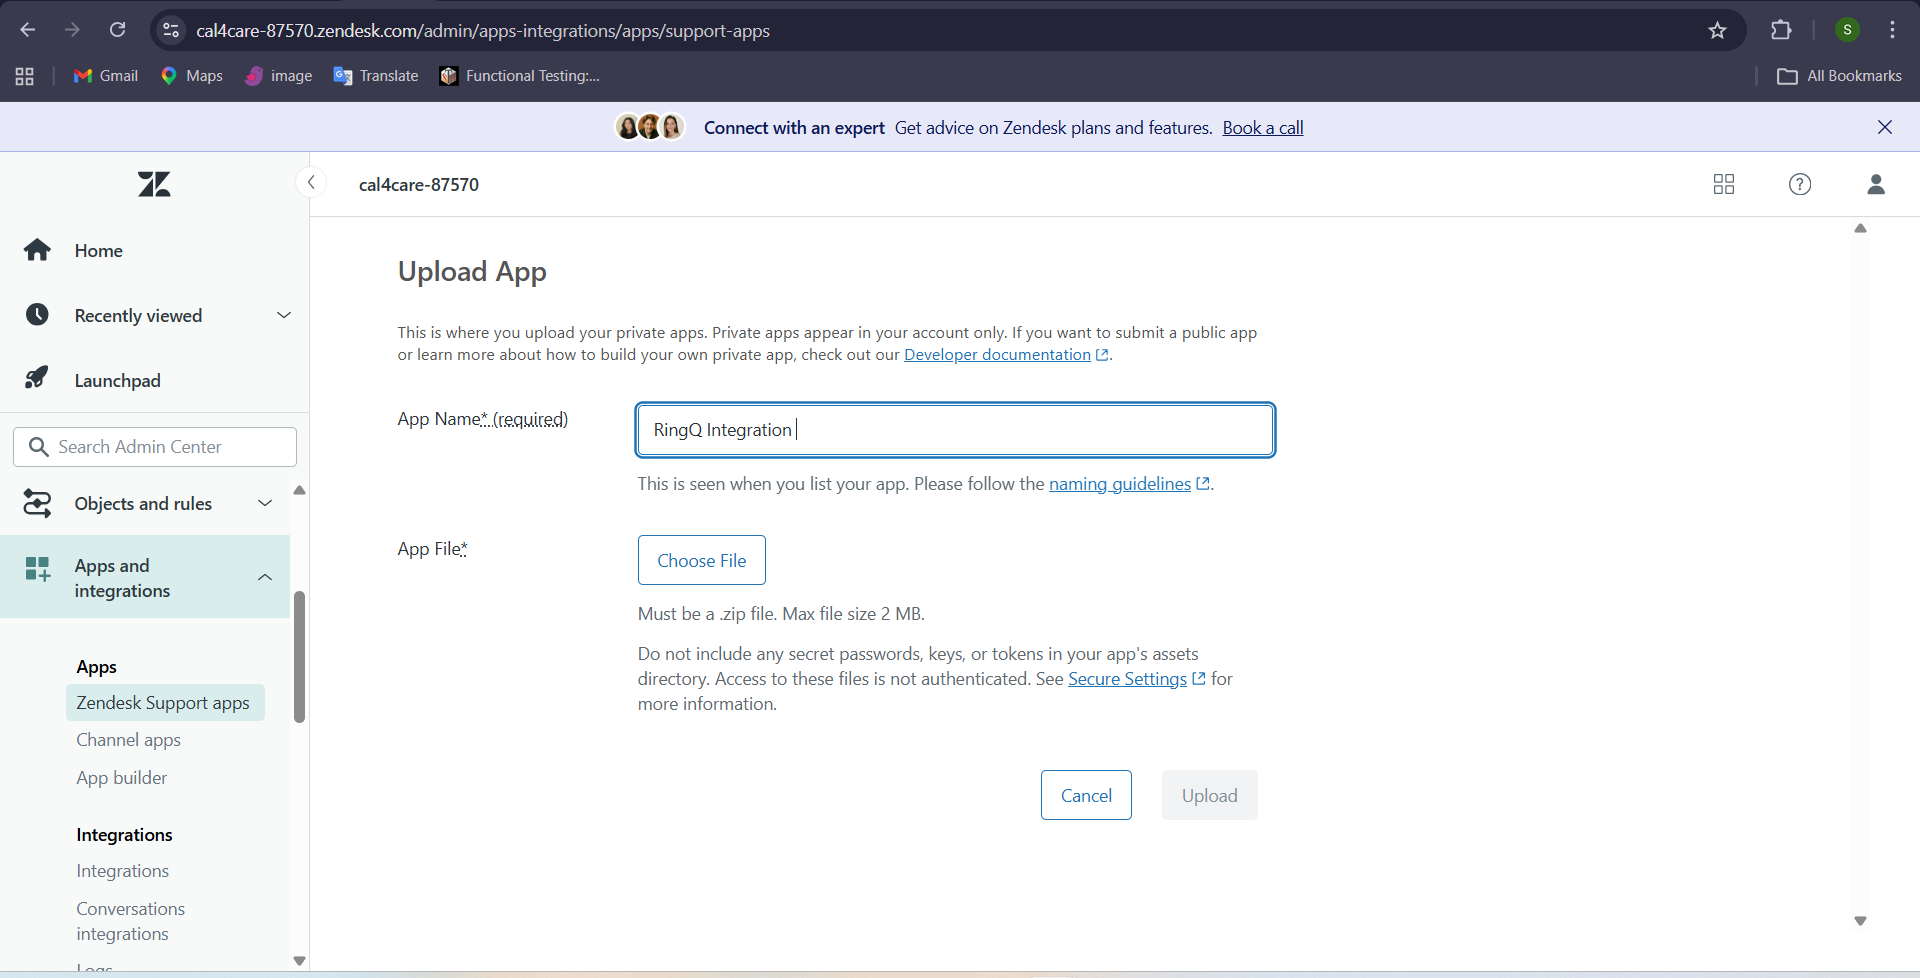The width and height of the screenshot is (1920, 978).
Task: Open Channel apps in sidebar
Action: tap(129, 740)
